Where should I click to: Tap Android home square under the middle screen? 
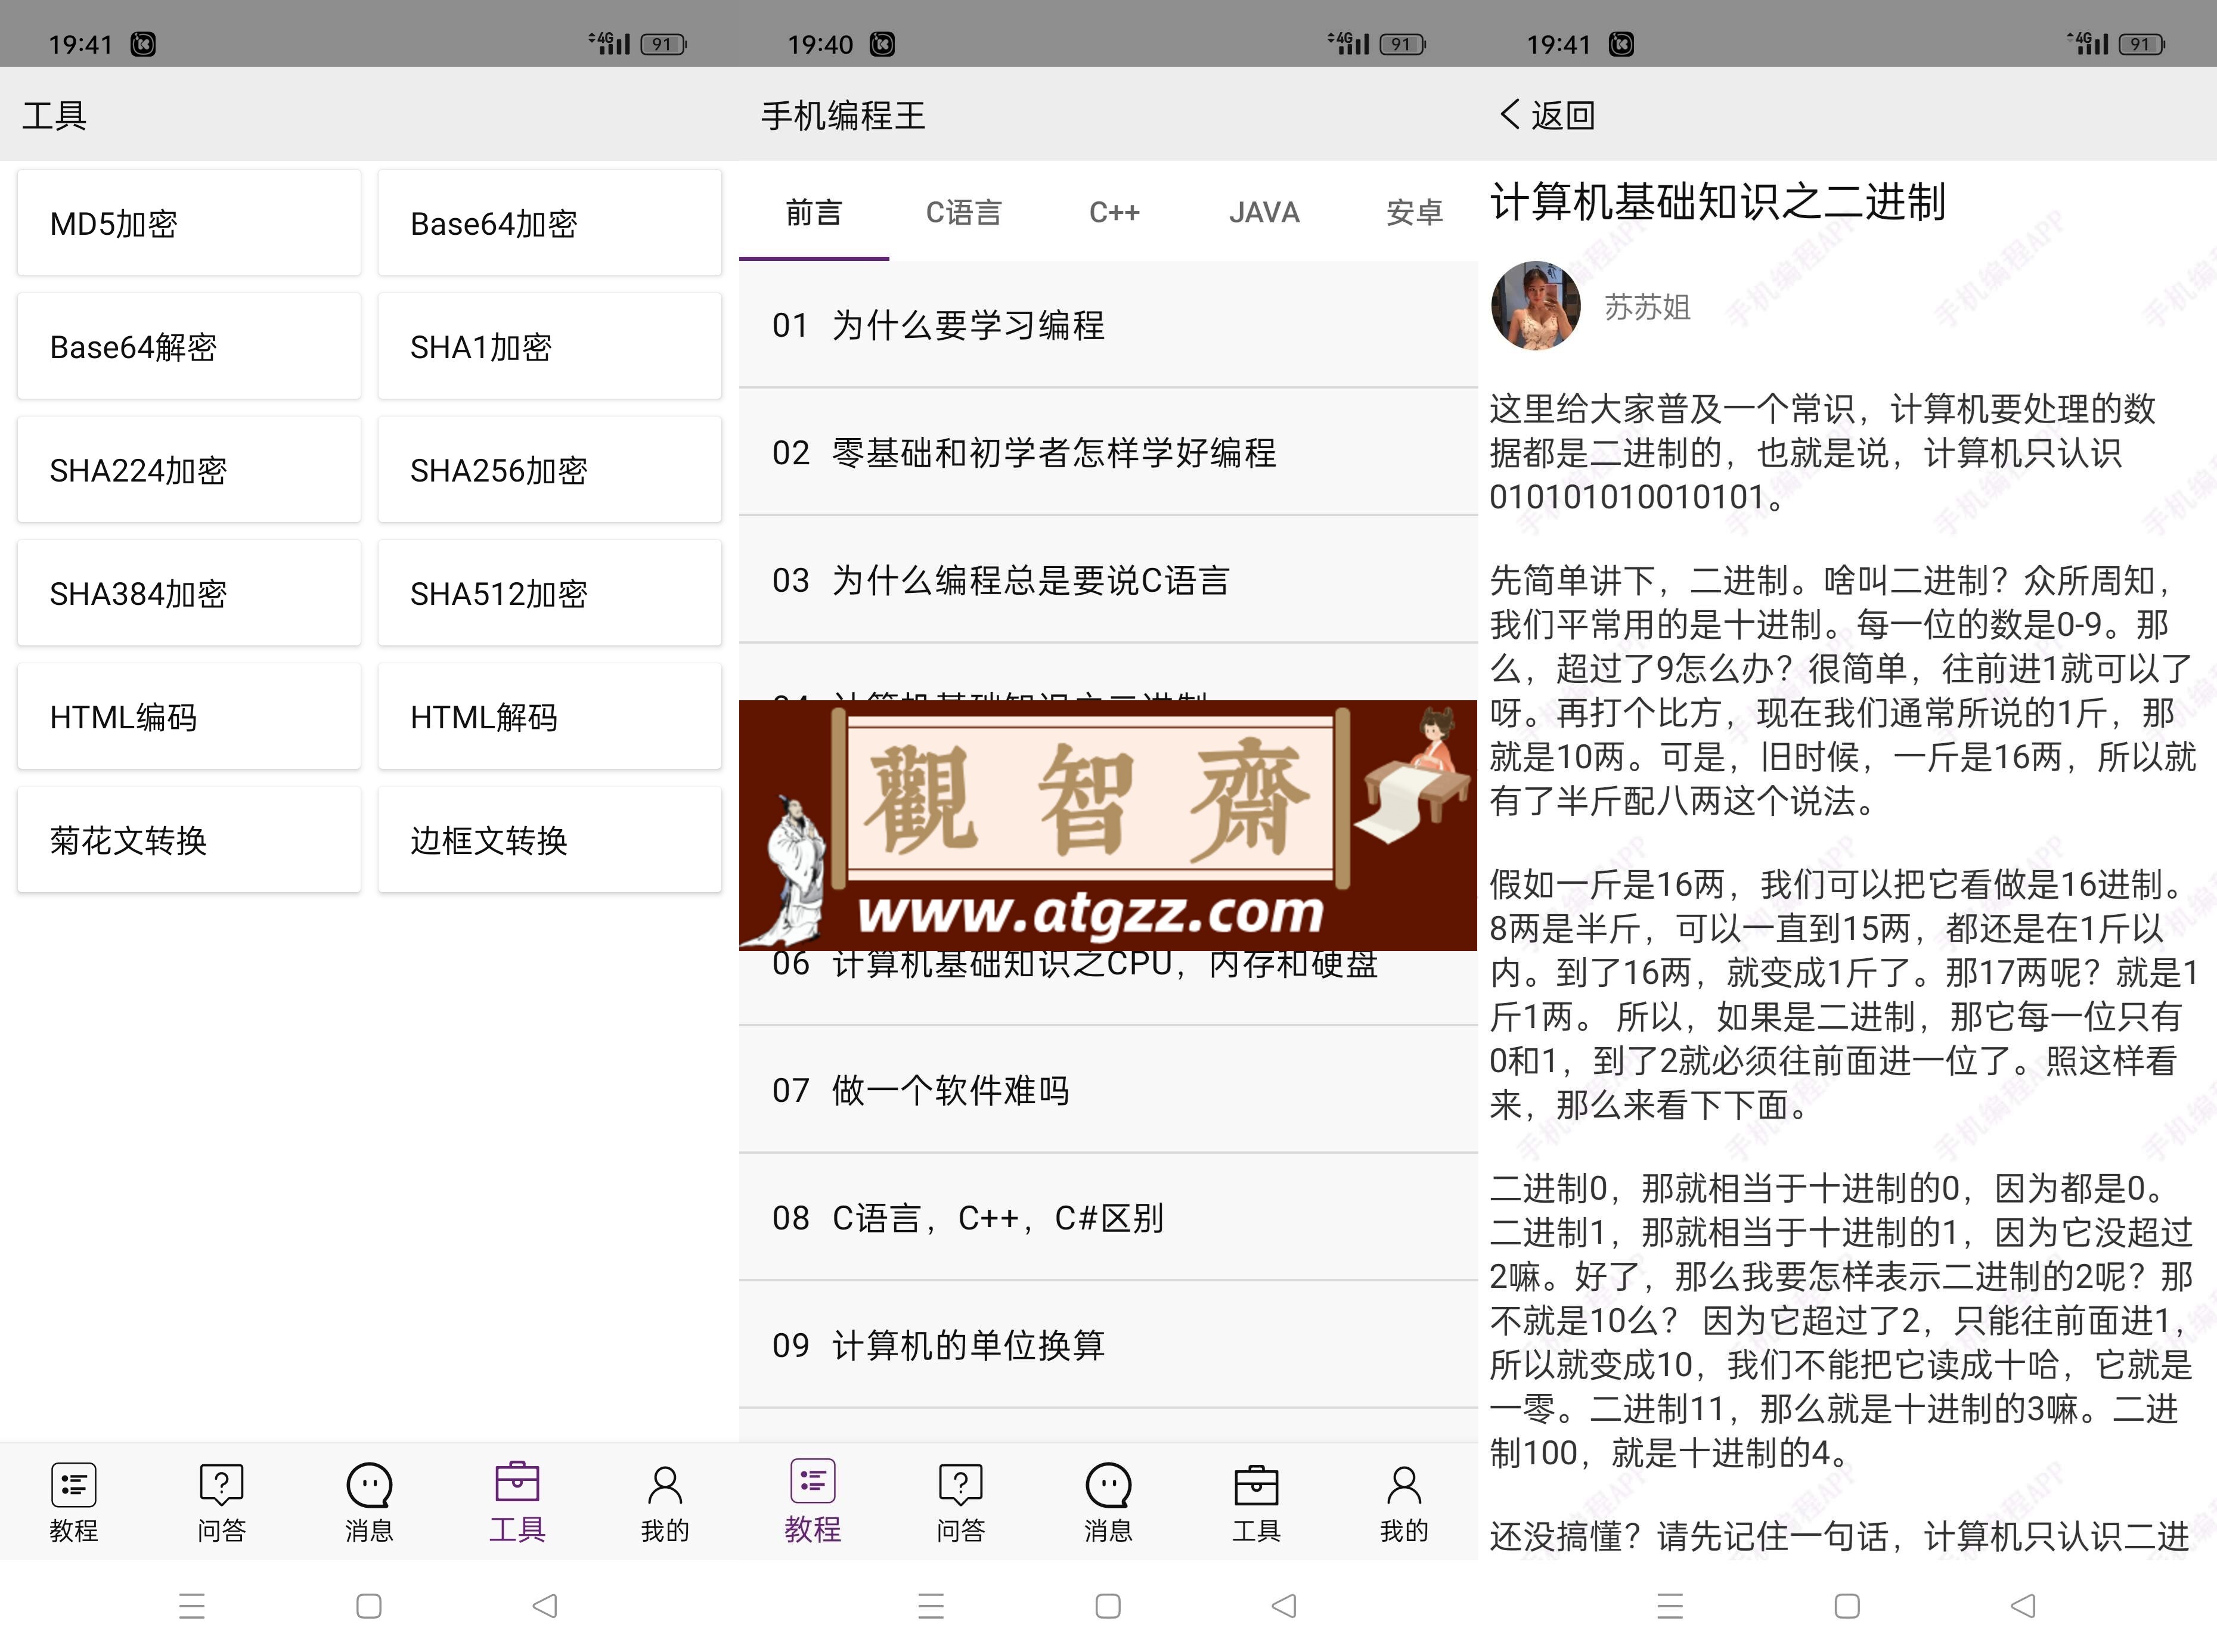1108,1606
